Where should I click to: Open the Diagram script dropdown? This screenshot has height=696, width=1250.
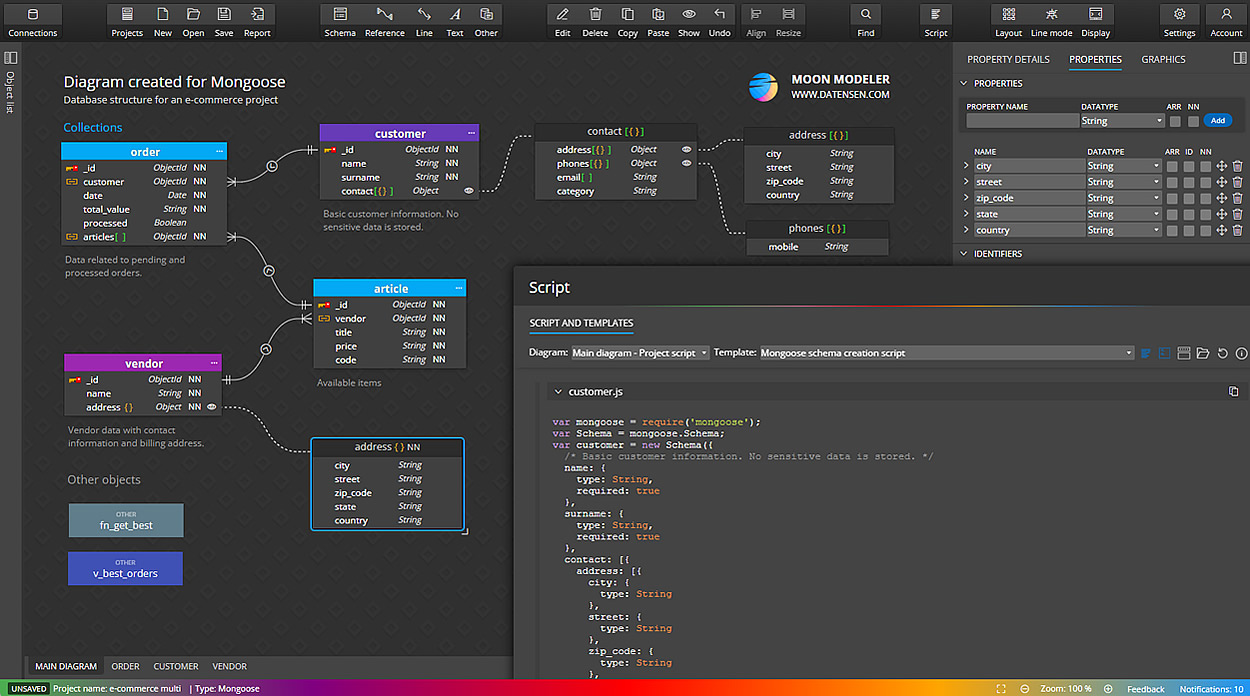[x=640, y=353]
